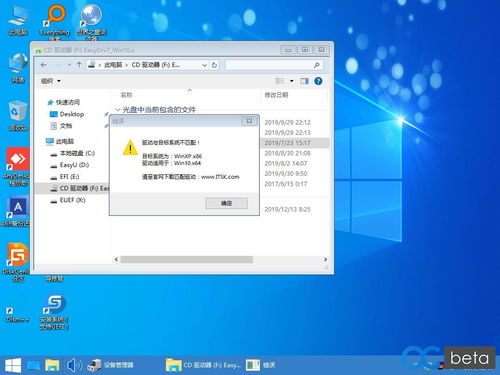Click 此电脑 in the address breadcrumb

click(113, 65)
